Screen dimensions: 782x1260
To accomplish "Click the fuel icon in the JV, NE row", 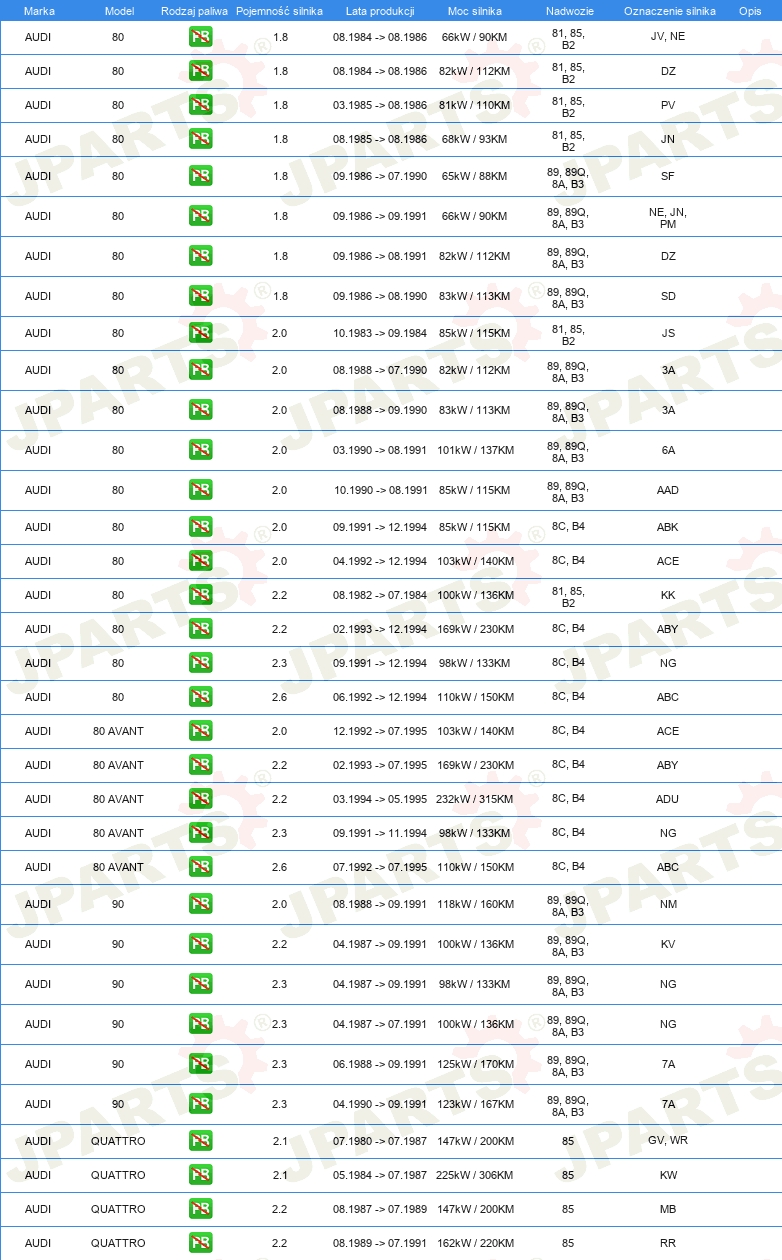I will tap(200, 38).
